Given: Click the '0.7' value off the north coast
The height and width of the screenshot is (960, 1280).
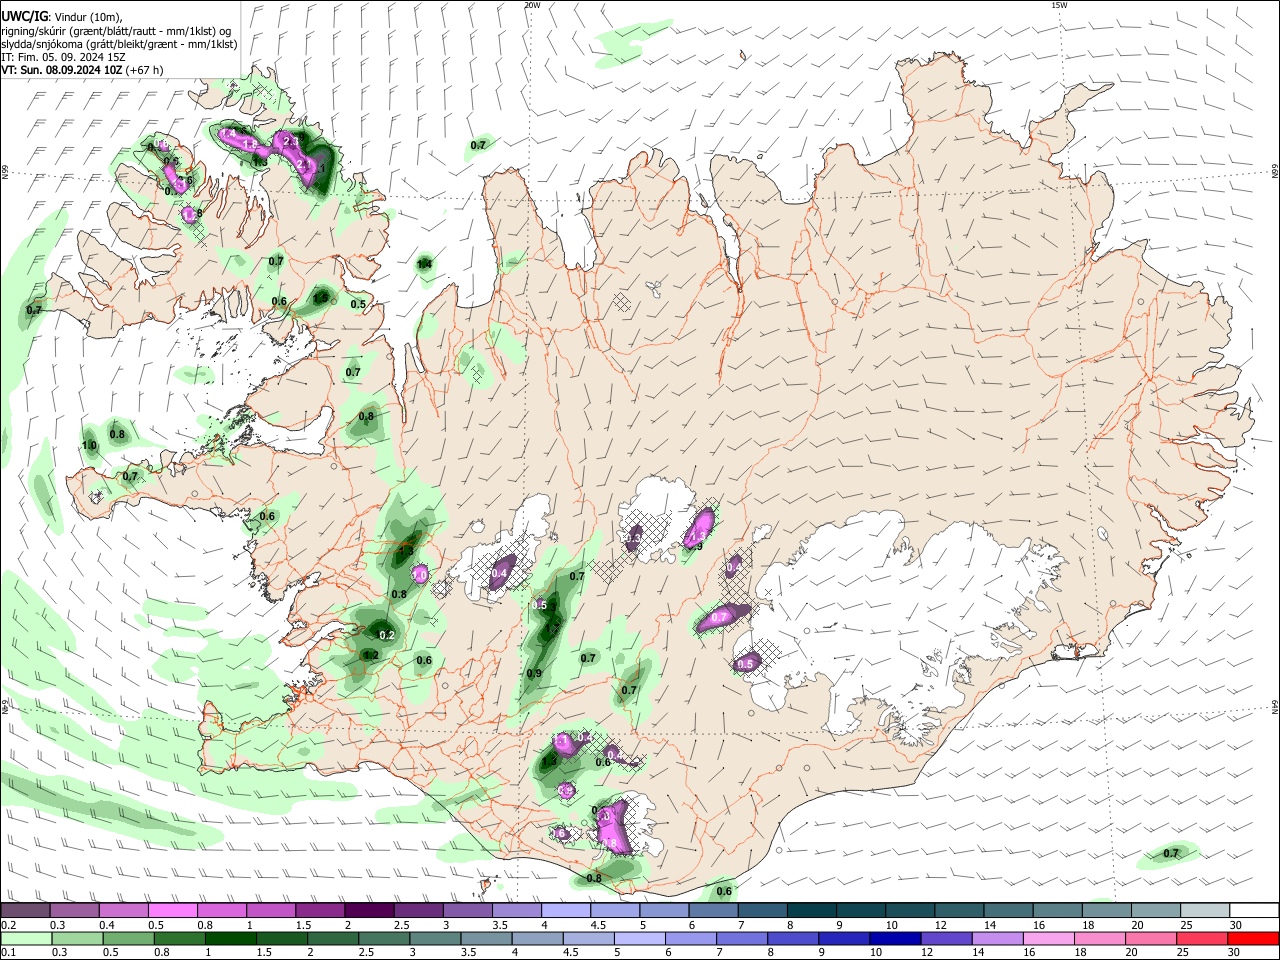Looking at the screenshot, I should (x=478, y=145).
